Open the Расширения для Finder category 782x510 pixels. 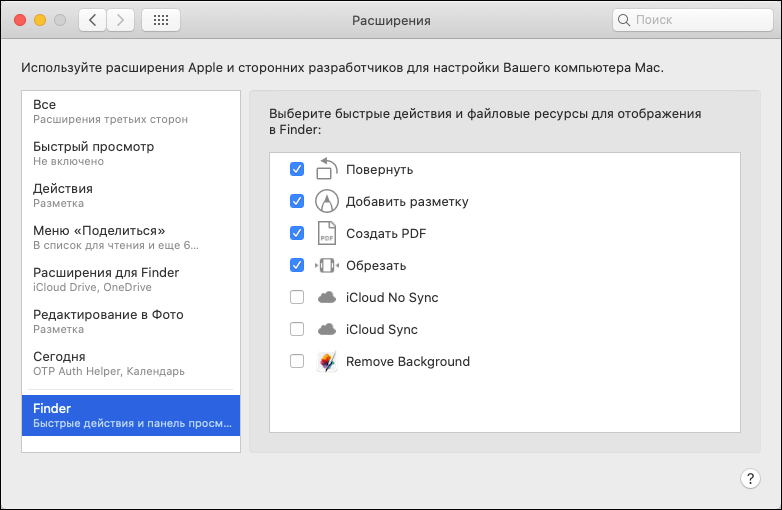pyautogui.click(x=131, y=279)
